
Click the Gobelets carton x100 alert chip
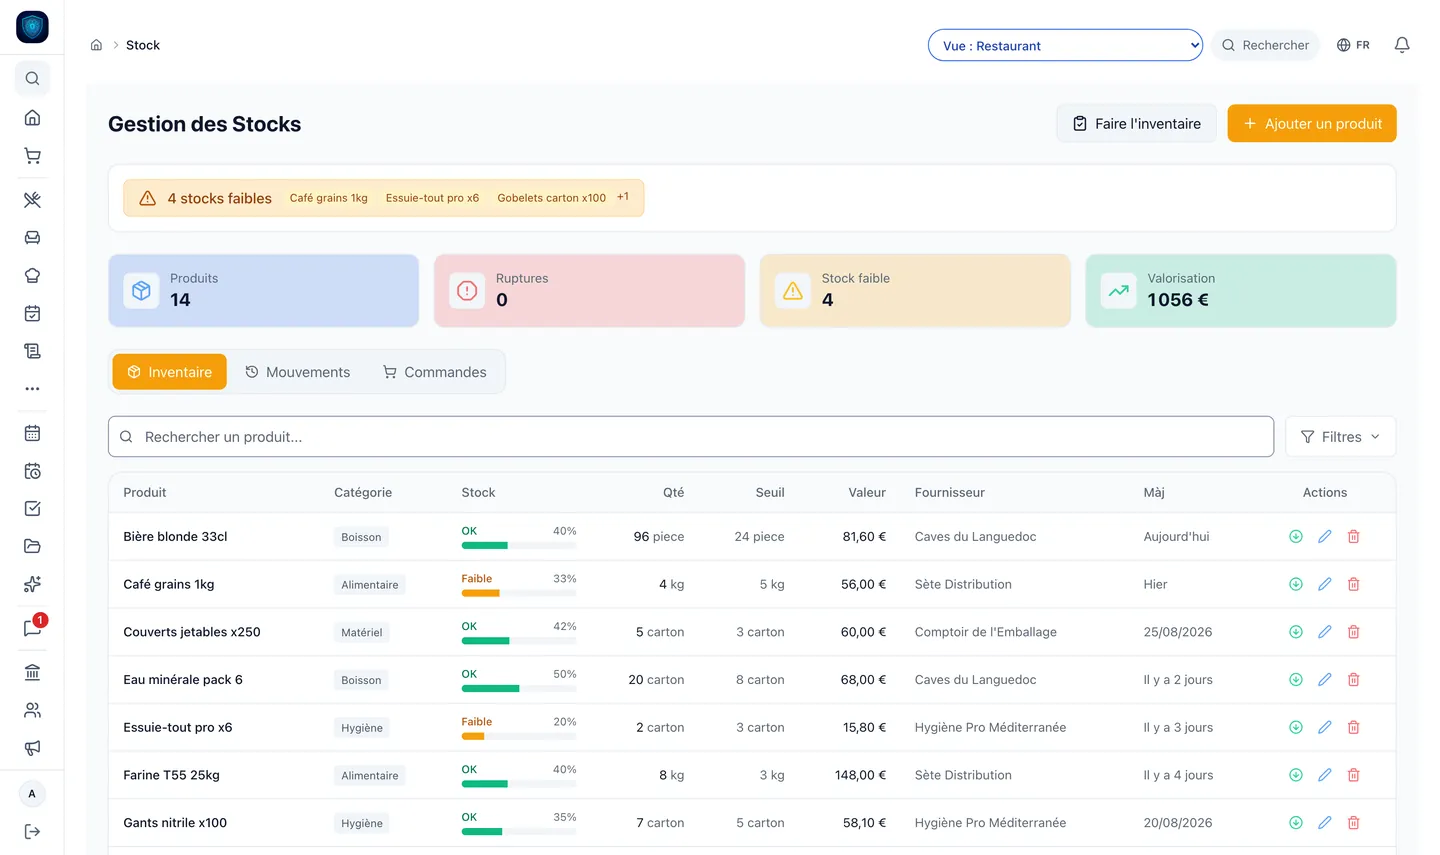pyautogui.click(x=552, y=198)
